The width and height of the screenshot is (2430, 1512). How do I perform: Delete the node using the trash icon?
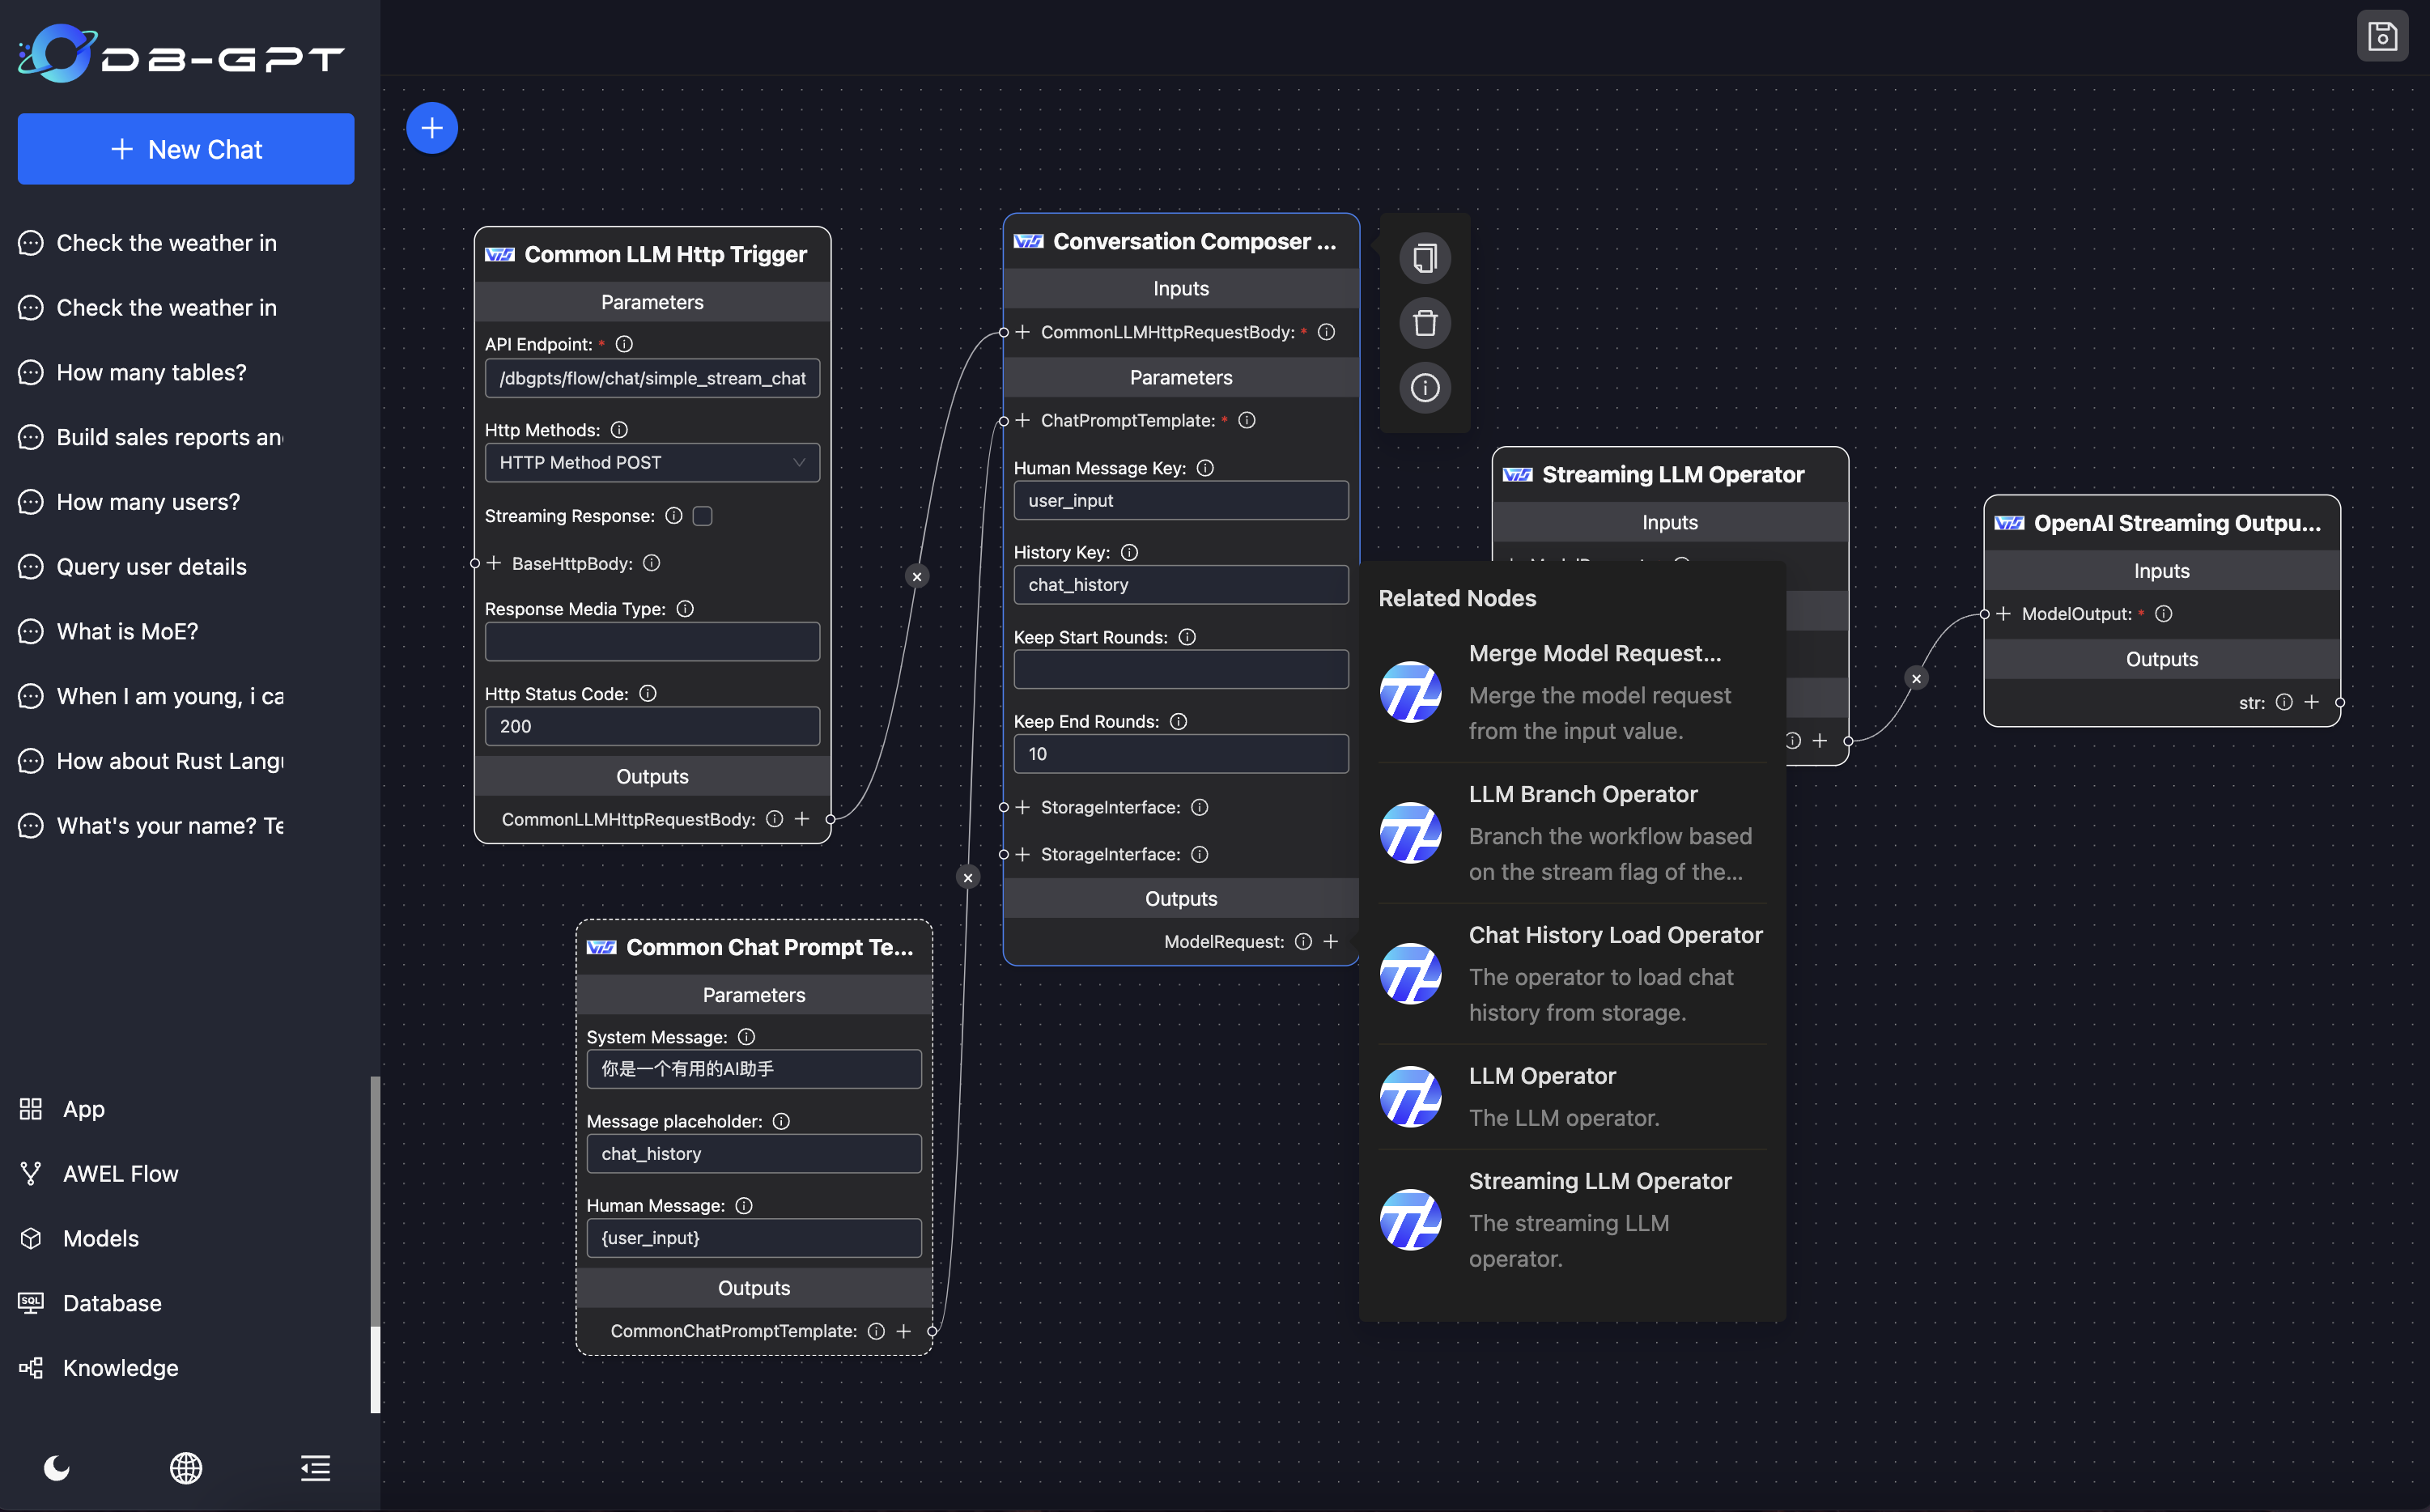1425,323
